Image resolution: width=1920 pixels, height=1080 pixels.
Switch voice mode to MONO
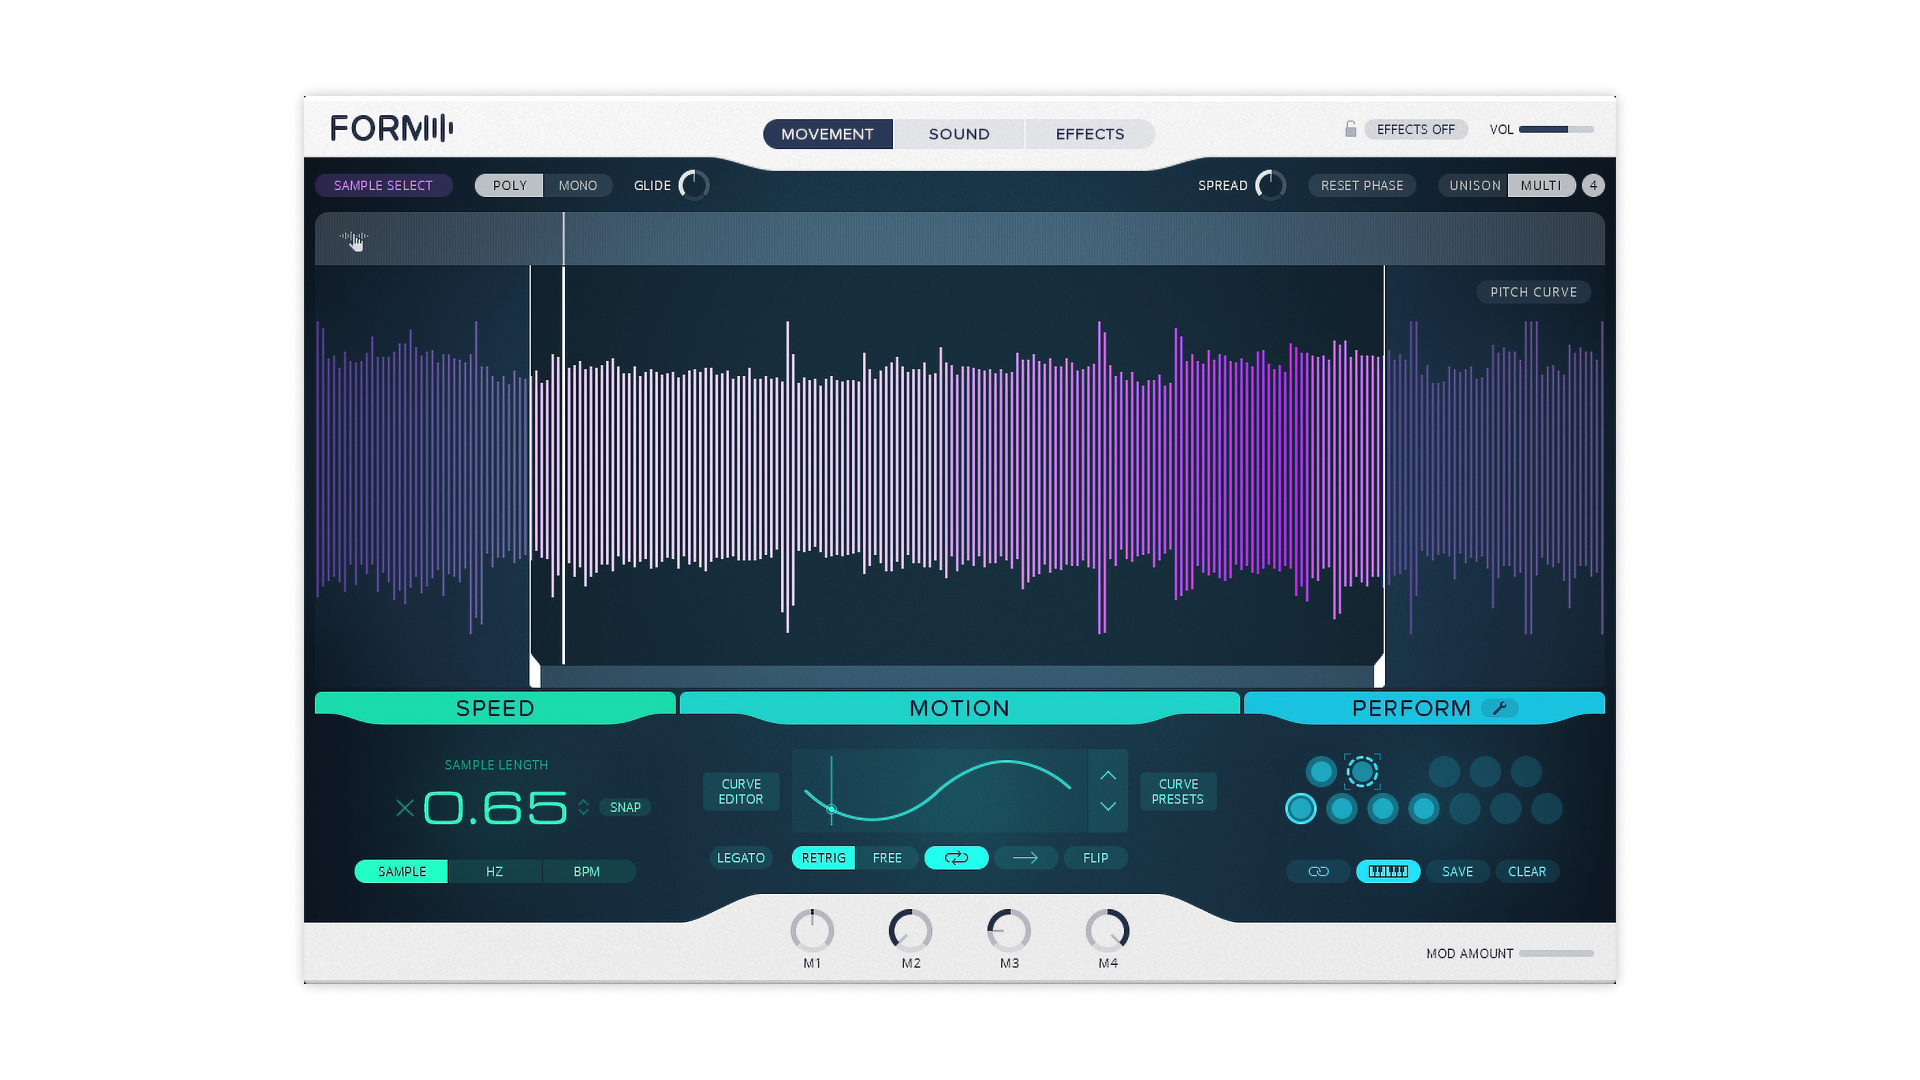click(x=577, y=186)
